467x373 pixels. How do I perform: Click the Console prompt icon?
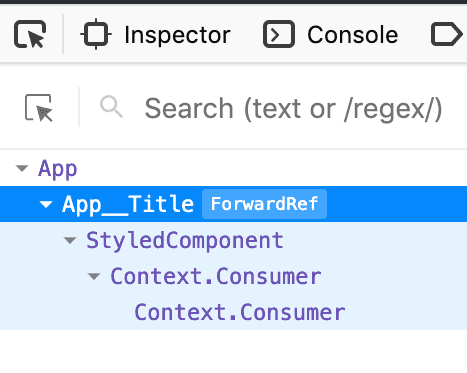click(x=279, y=34)
